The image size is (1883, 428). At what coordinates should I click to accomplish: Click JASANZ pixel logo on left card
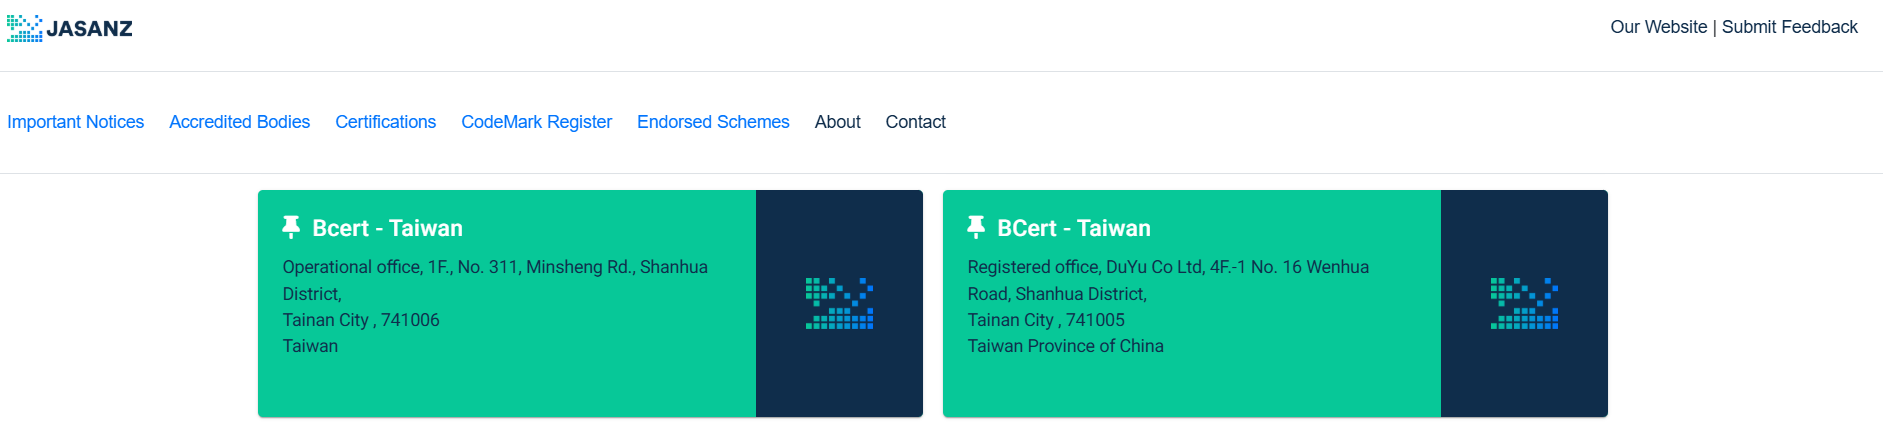coord(839,303)
